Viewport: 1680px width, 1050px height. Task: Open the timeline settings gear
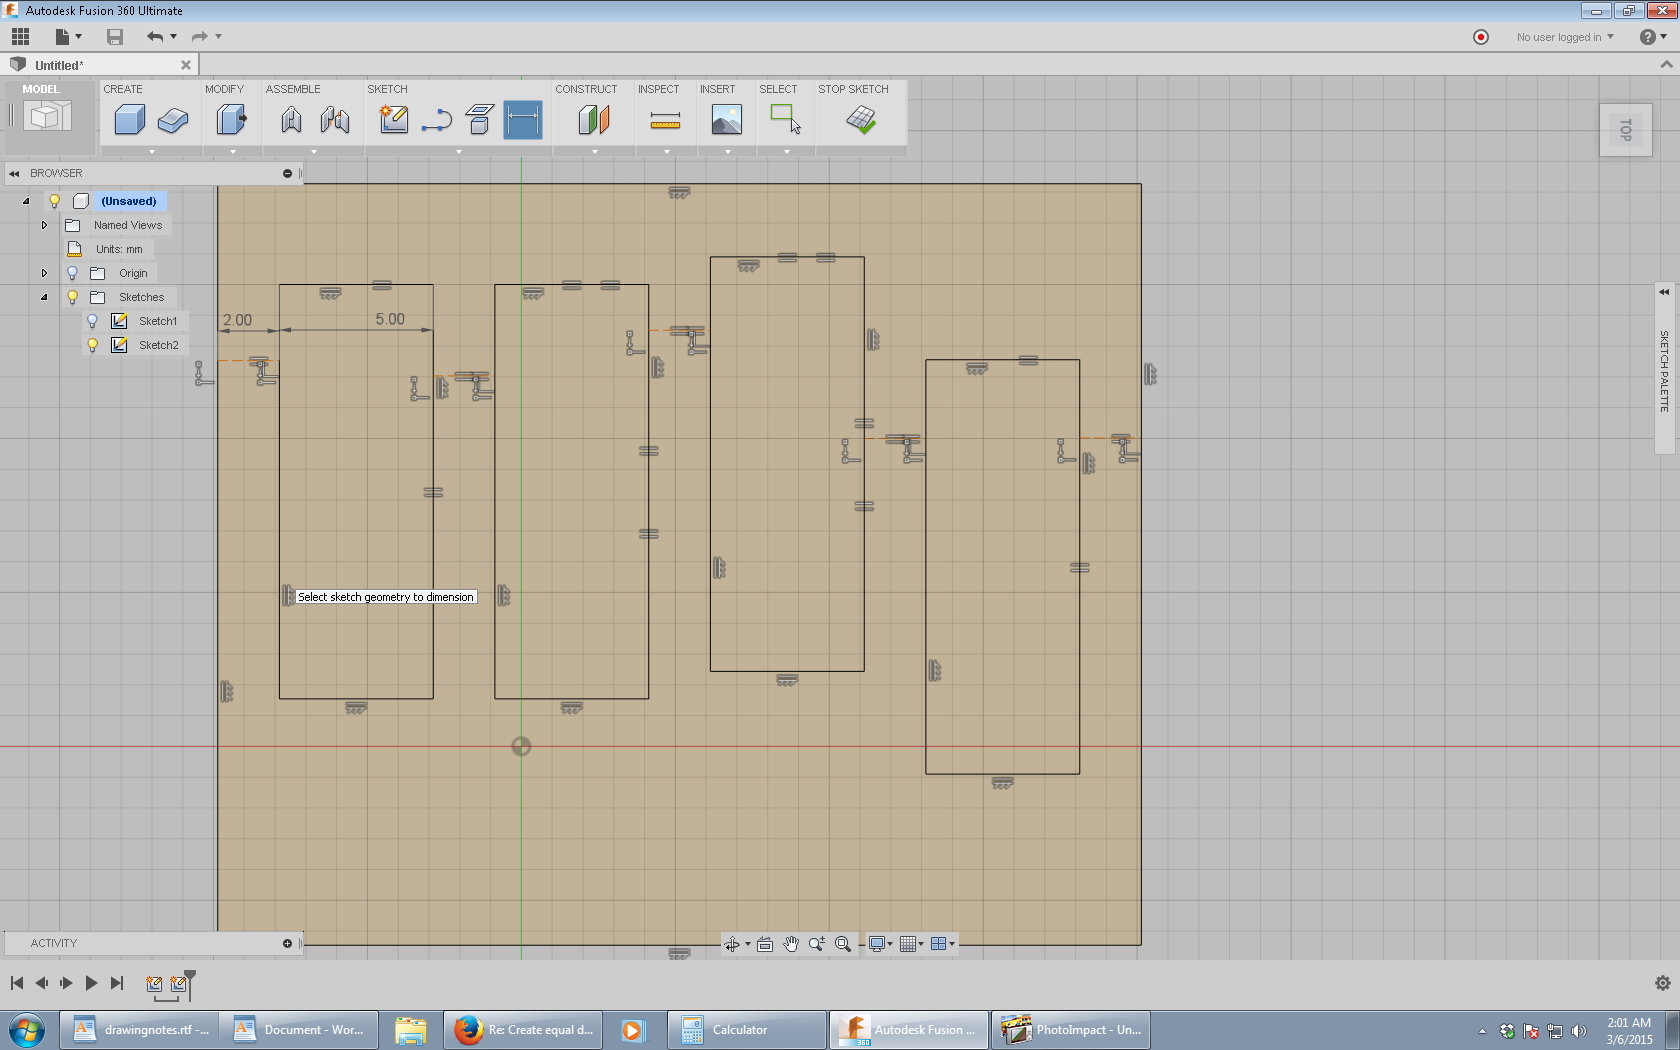pyautogui.click(x=1663, y=983)
